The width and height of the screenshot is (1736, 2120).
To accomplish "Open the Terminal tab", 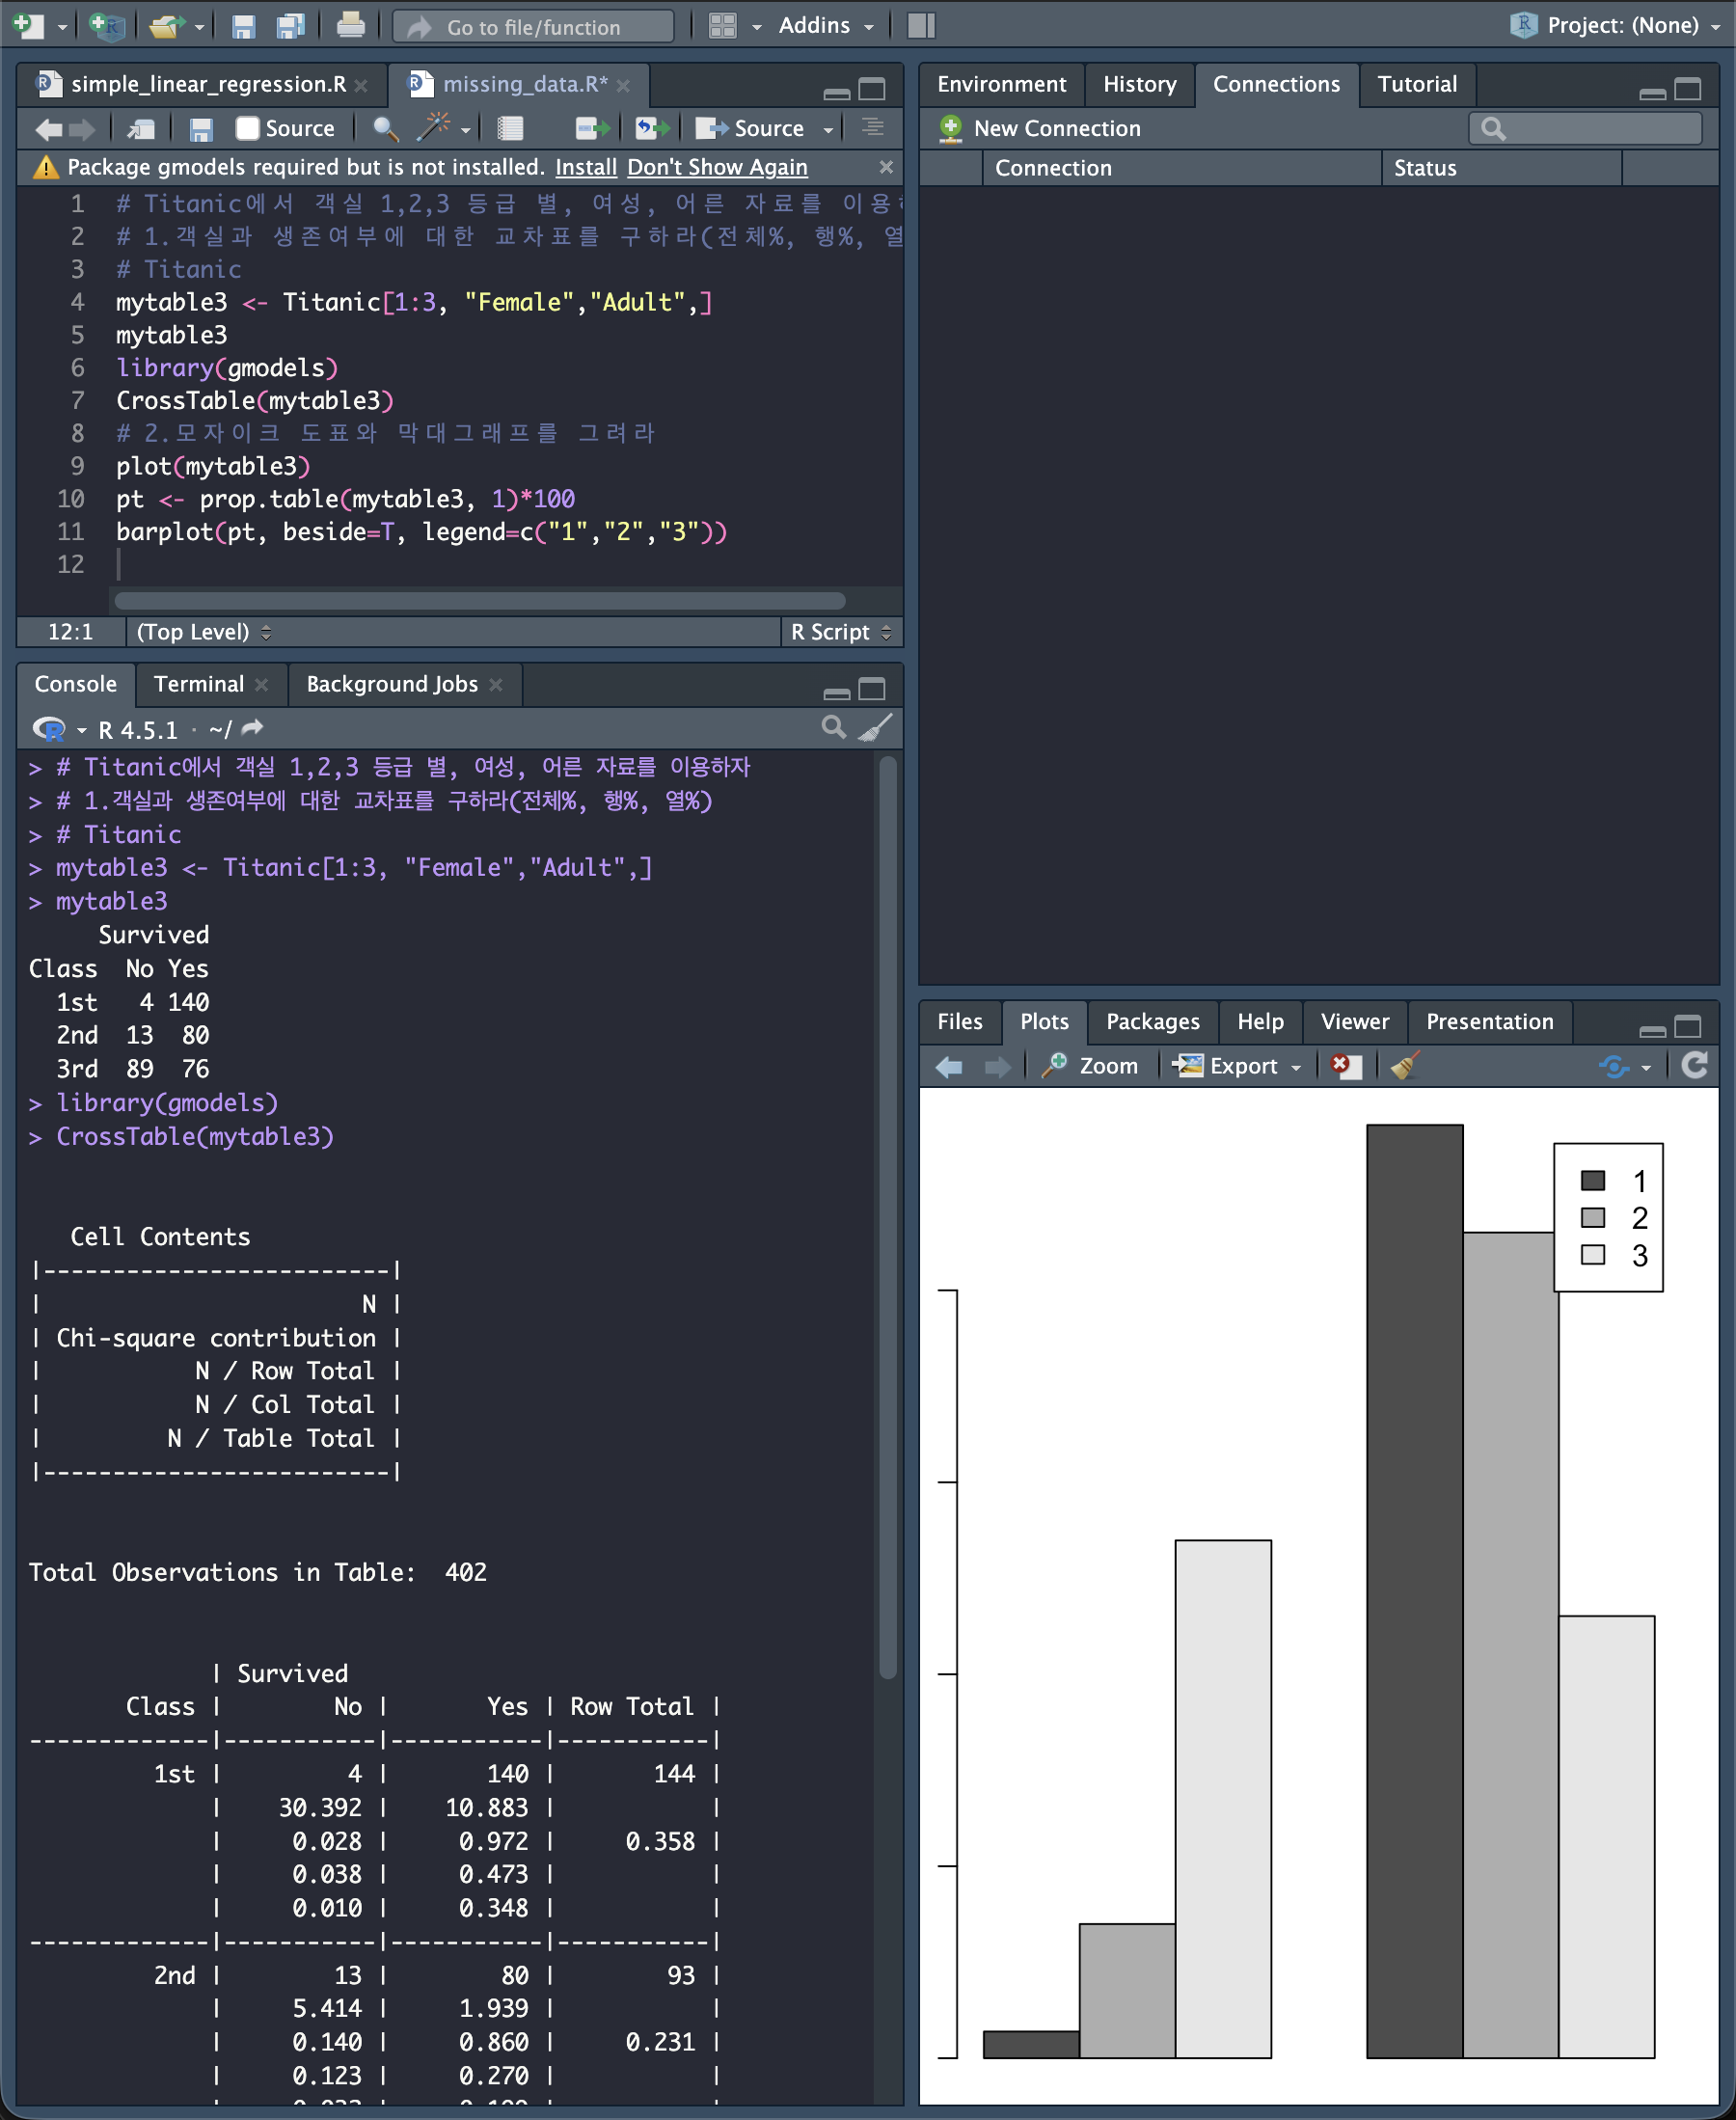I will [x=198, y=684].
